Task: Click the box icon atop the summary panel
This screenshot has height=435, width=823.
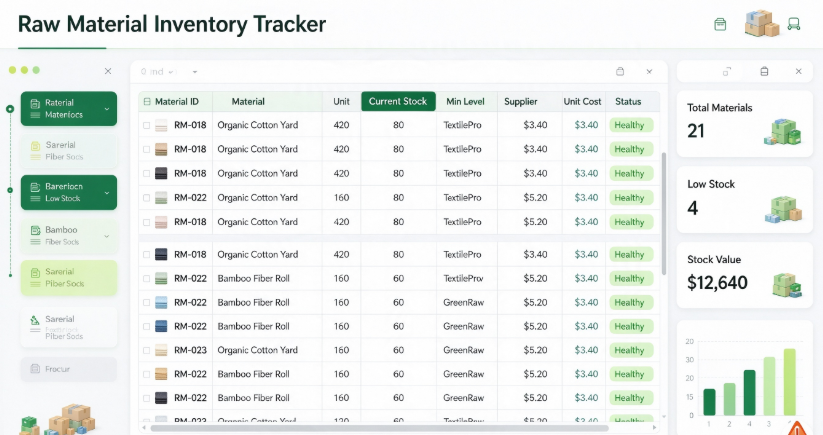Action: point(764,71)
